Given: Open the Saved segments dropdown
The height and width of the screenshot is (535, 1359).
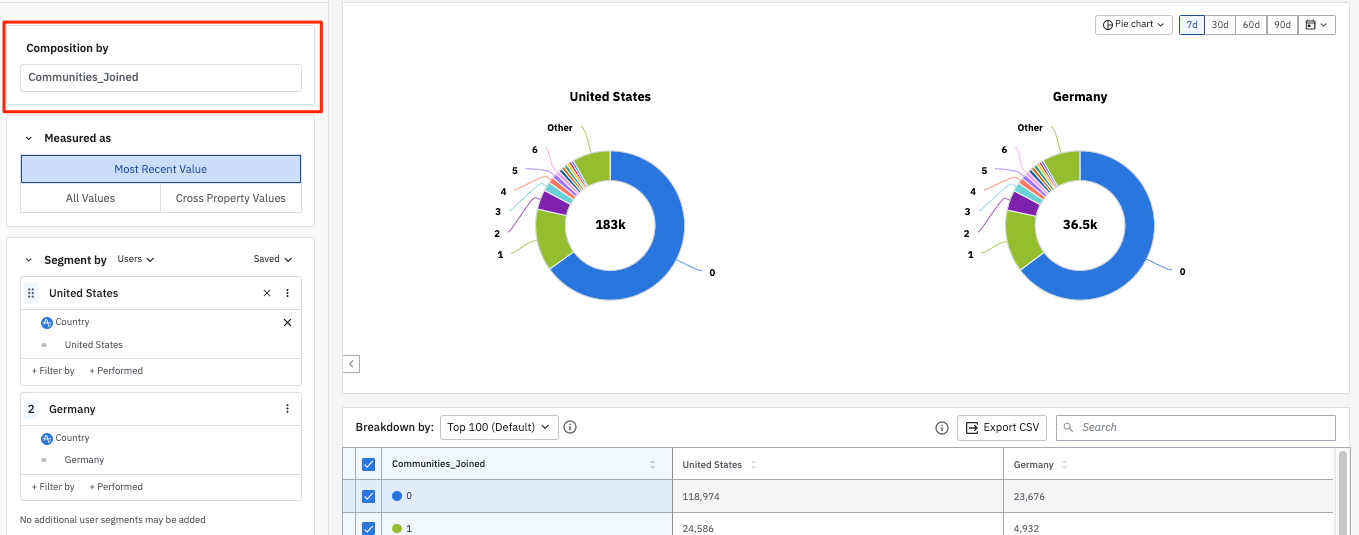Looking at the screenshot, I should pyautogui.click(x=272, y=259).
